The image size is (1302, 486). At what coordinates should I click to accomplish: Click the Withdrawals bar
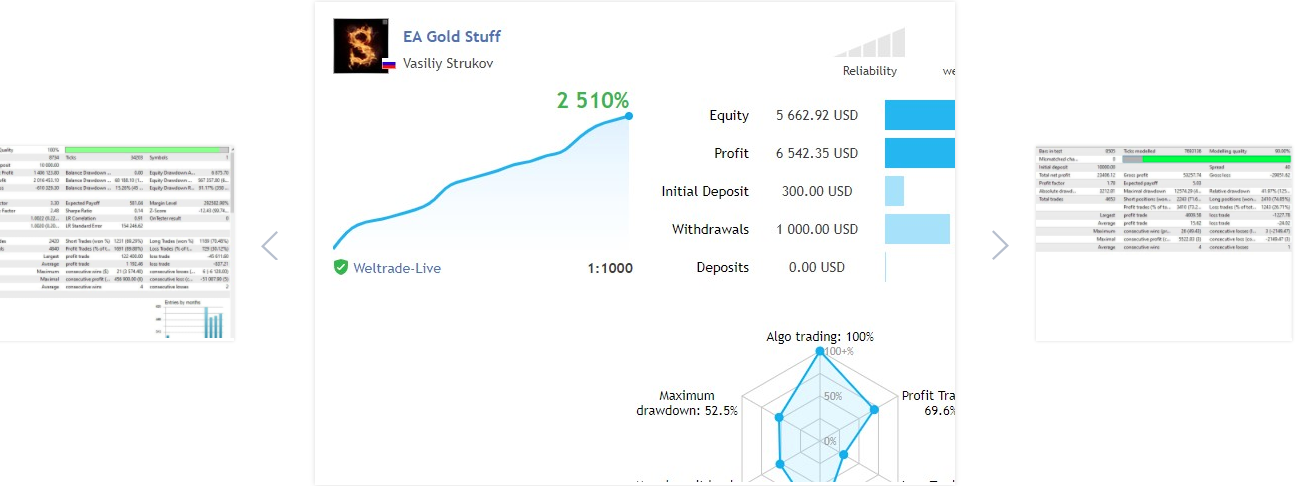coord(917,229)
